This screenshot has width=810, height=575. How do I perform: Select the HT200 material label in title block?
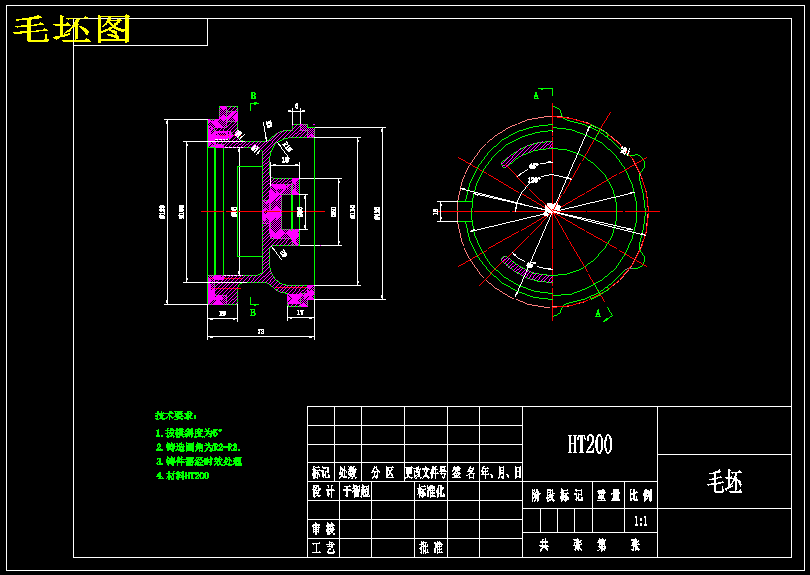coord(590,444)
